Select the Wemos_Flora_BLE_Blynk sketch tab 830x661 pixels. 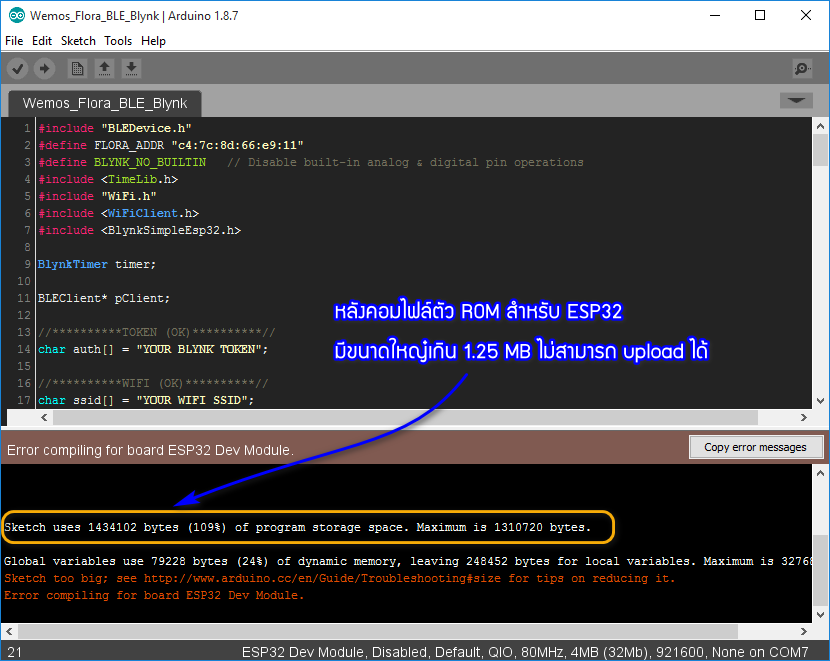(x=105, y=103)
